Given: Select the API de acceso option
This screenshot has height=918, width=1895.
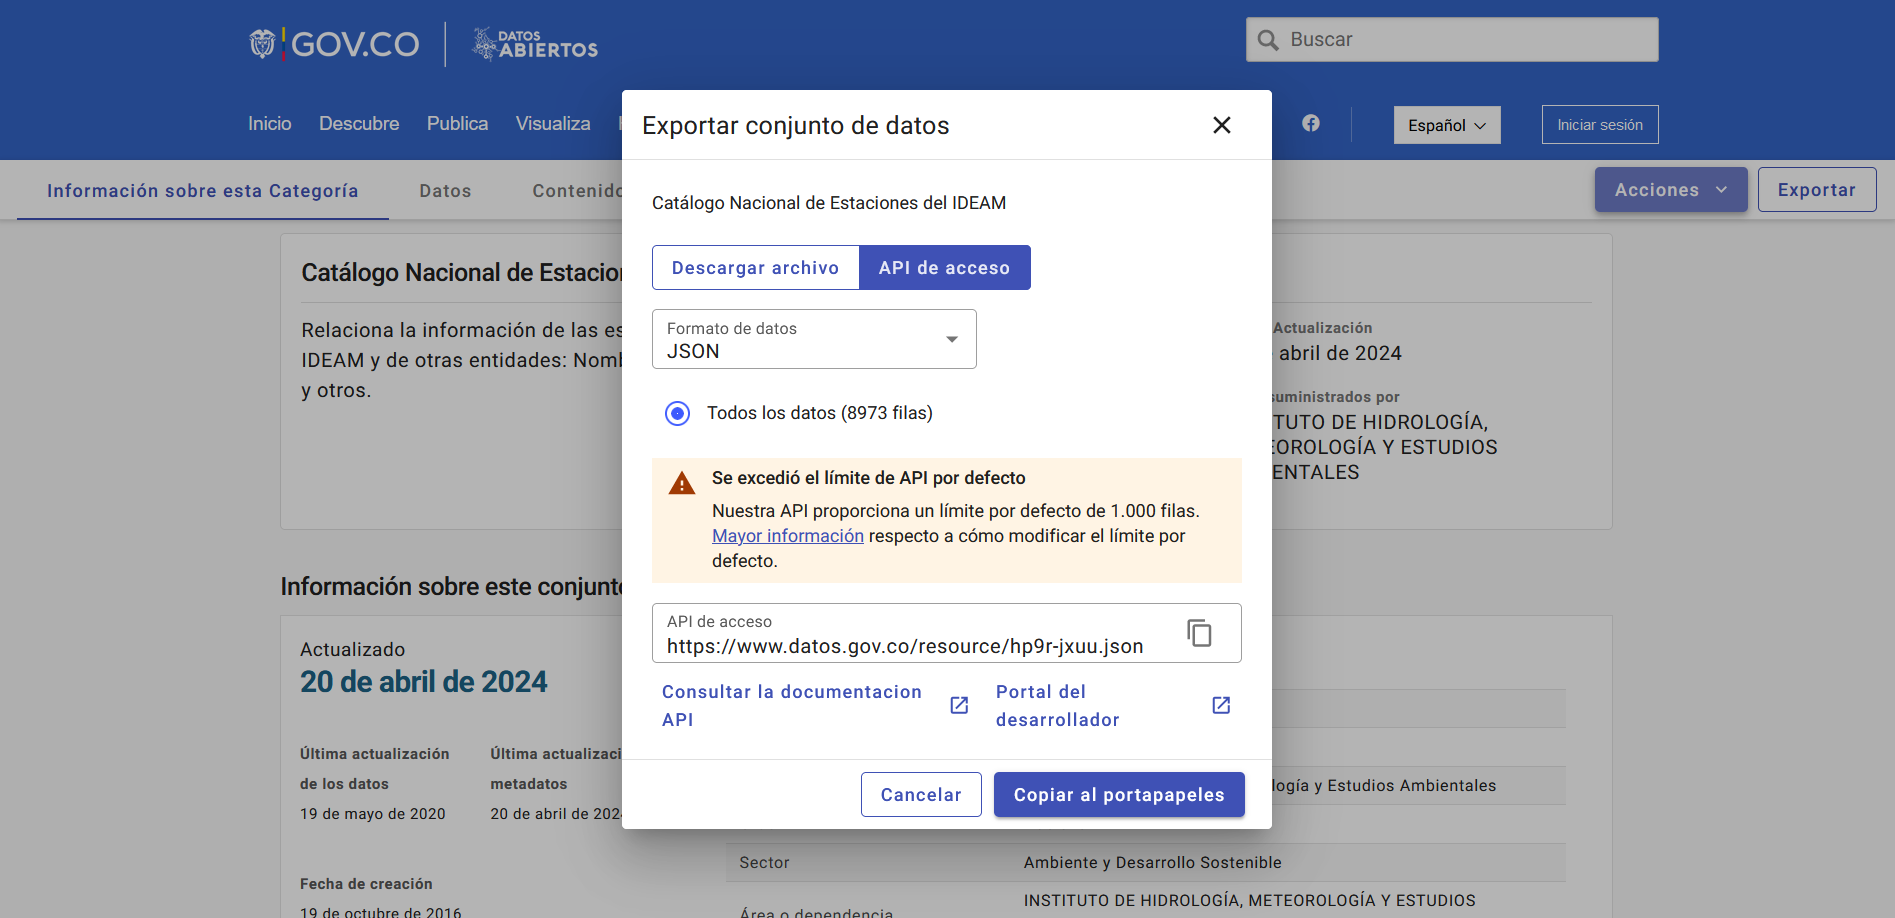Looking at the screenshot, I should point(944,268).
